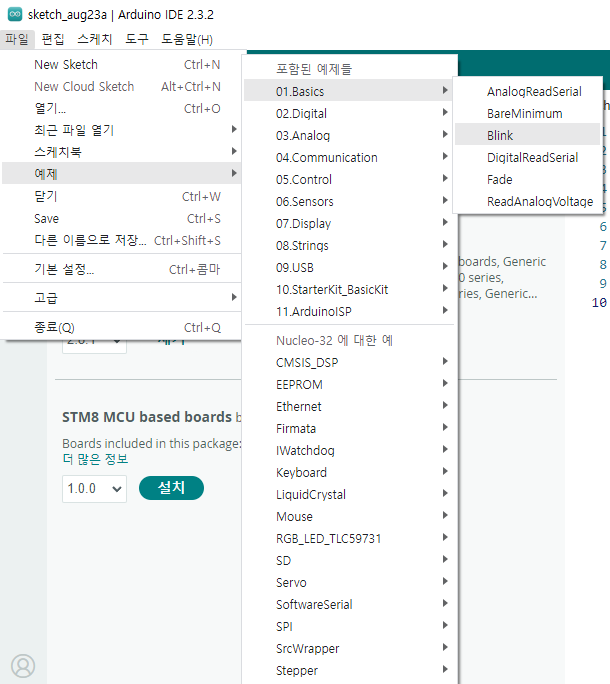Expand the 최근 파일 열기 submenu
Viewport: 610px width, 684px height.
(x=122, y=130)
